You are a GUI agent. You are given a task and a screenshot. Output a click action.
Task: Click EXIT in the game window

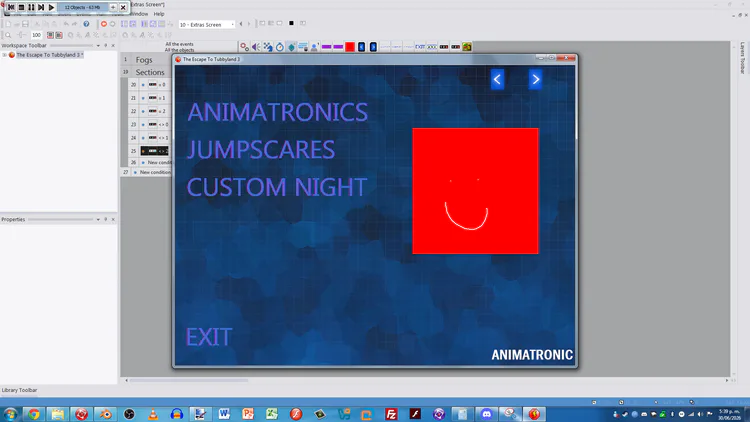point(209,337)
